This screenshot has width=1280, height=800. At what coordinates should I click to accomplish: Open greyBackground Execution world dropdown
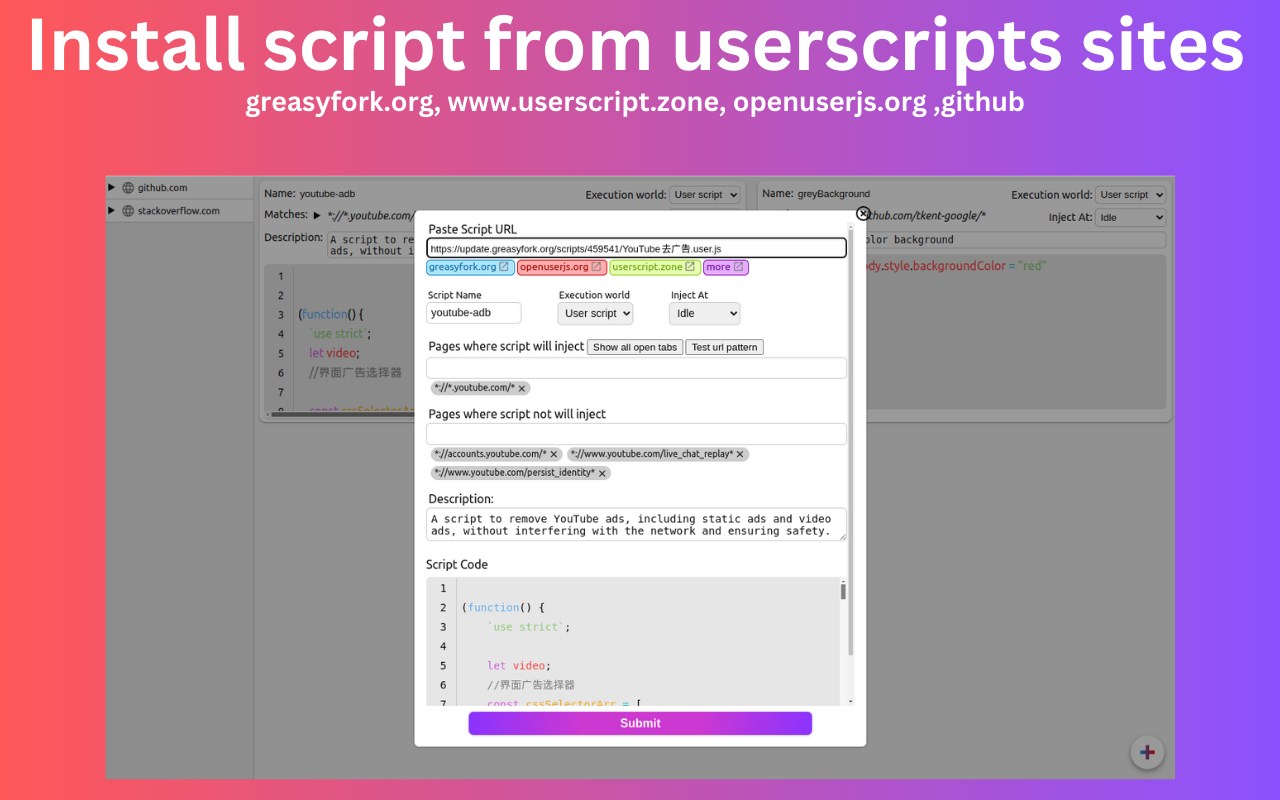1131,195
